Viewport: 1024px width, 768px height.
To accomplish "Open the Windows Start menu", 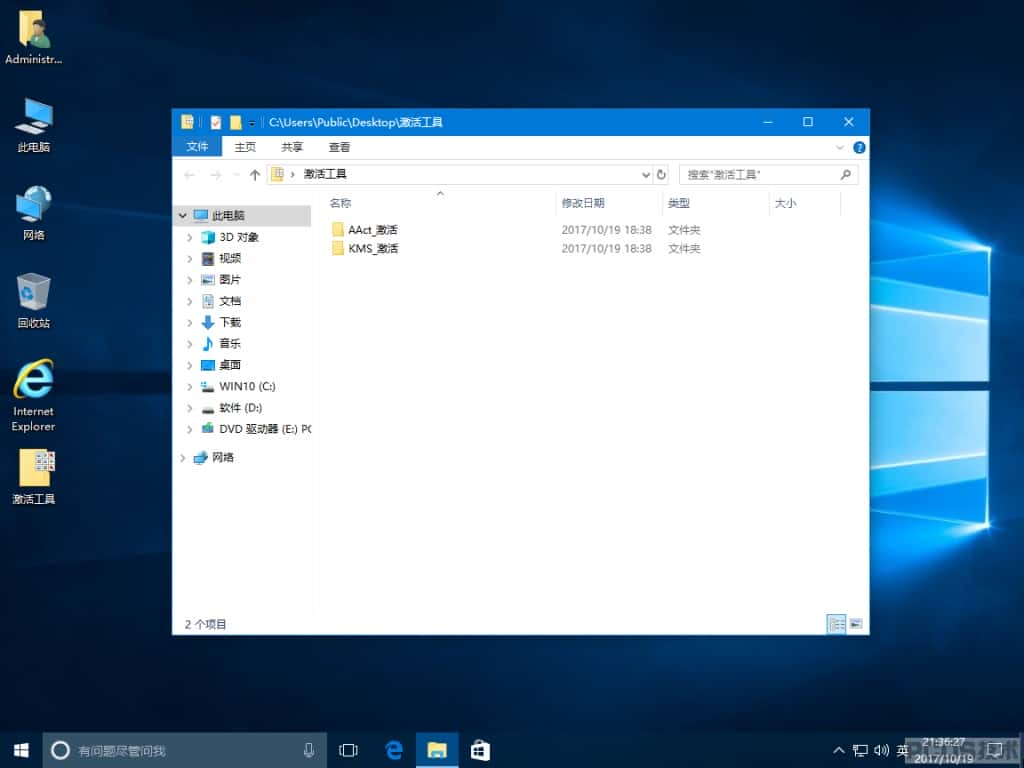I will click(21, 750).
